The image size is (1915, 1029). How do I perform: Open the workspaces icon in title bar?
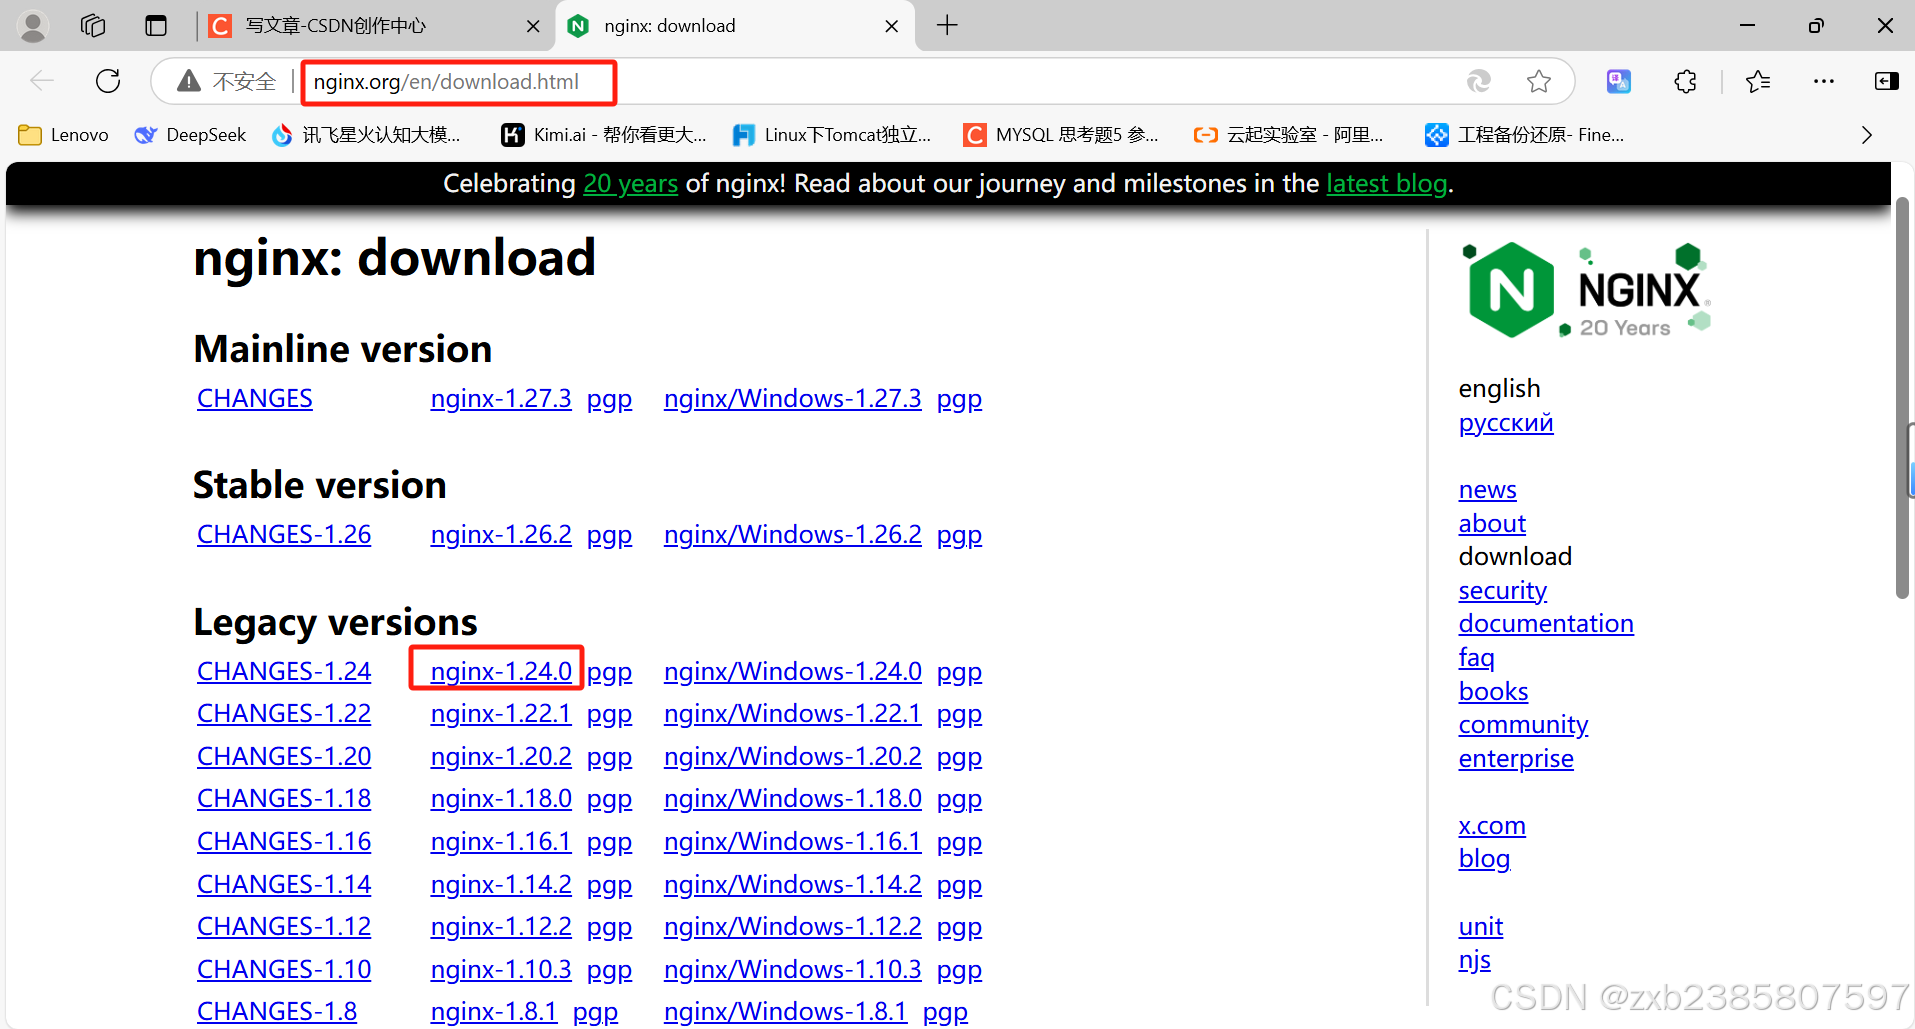93,26
